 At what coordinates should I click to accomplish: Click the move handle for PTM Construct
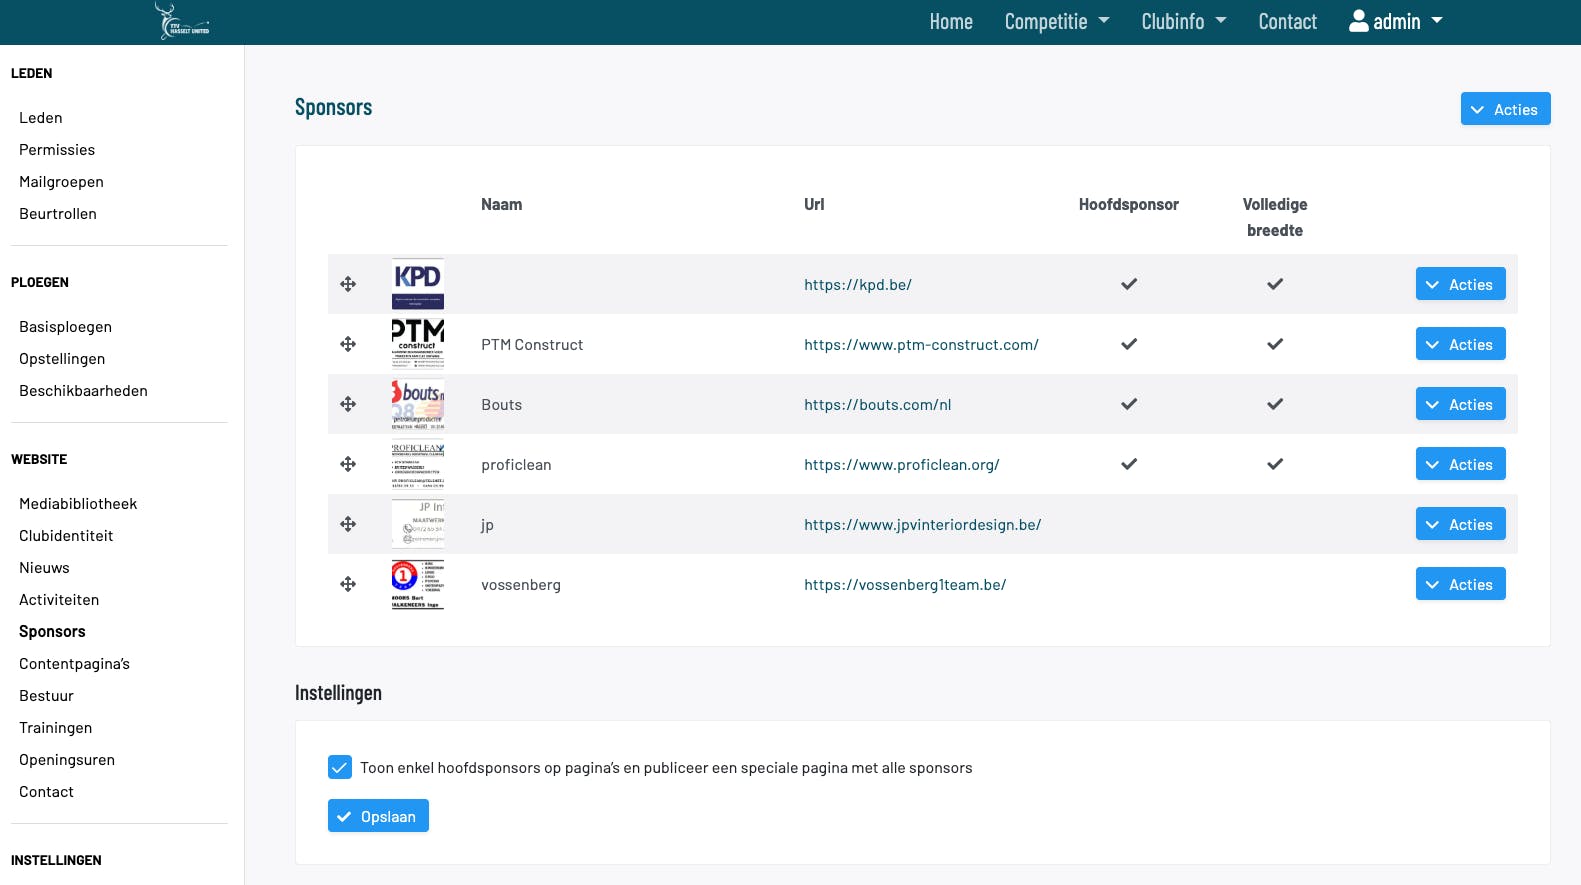(348, 344)
